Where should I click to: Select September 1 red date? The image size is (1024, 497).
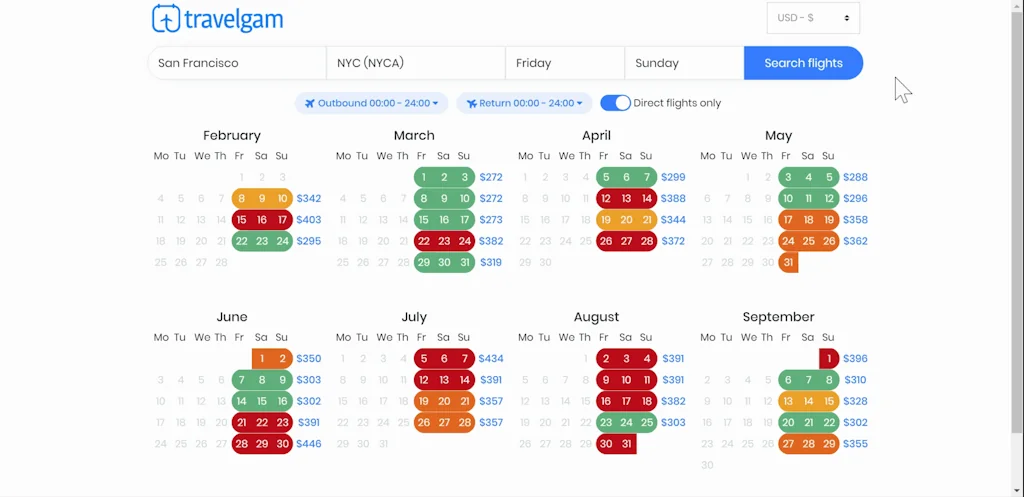(829, 359)
